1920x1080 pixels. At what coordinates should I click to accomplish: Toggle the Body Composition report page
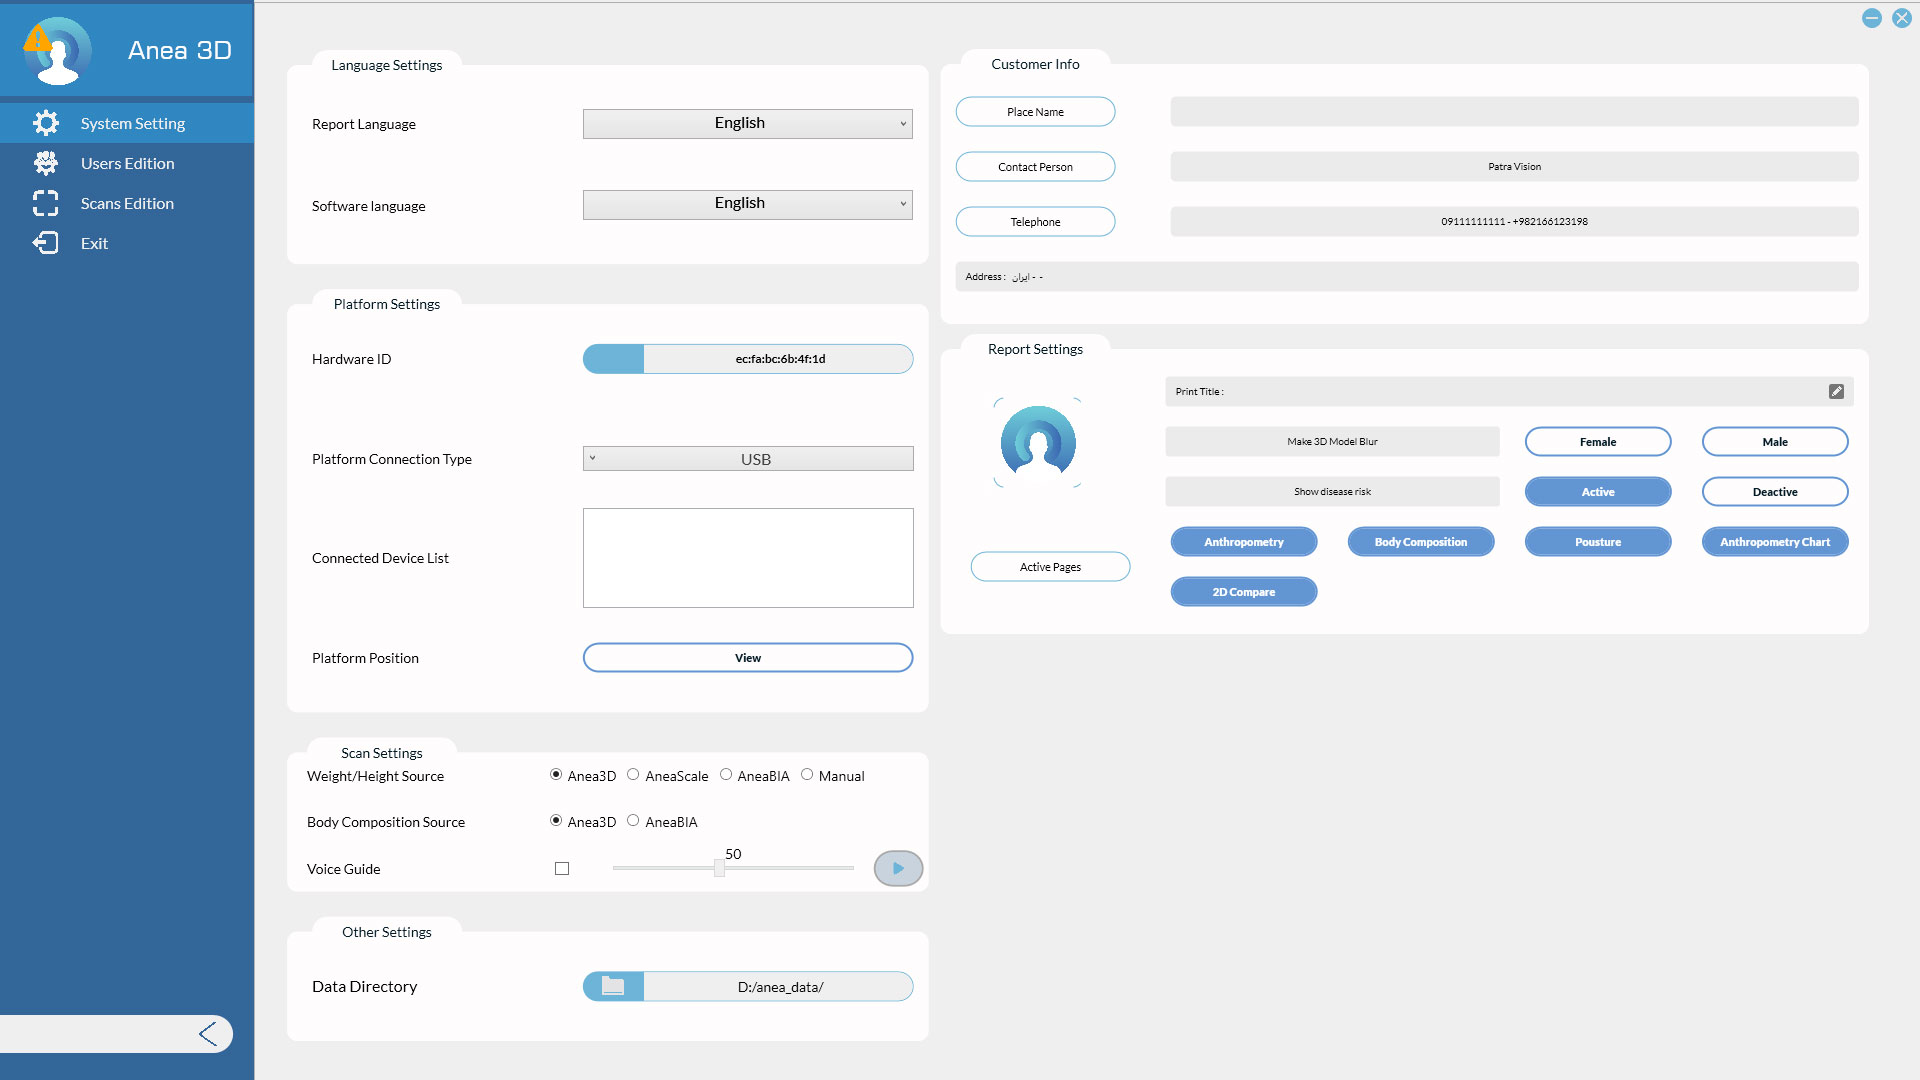click(1420, 542)
